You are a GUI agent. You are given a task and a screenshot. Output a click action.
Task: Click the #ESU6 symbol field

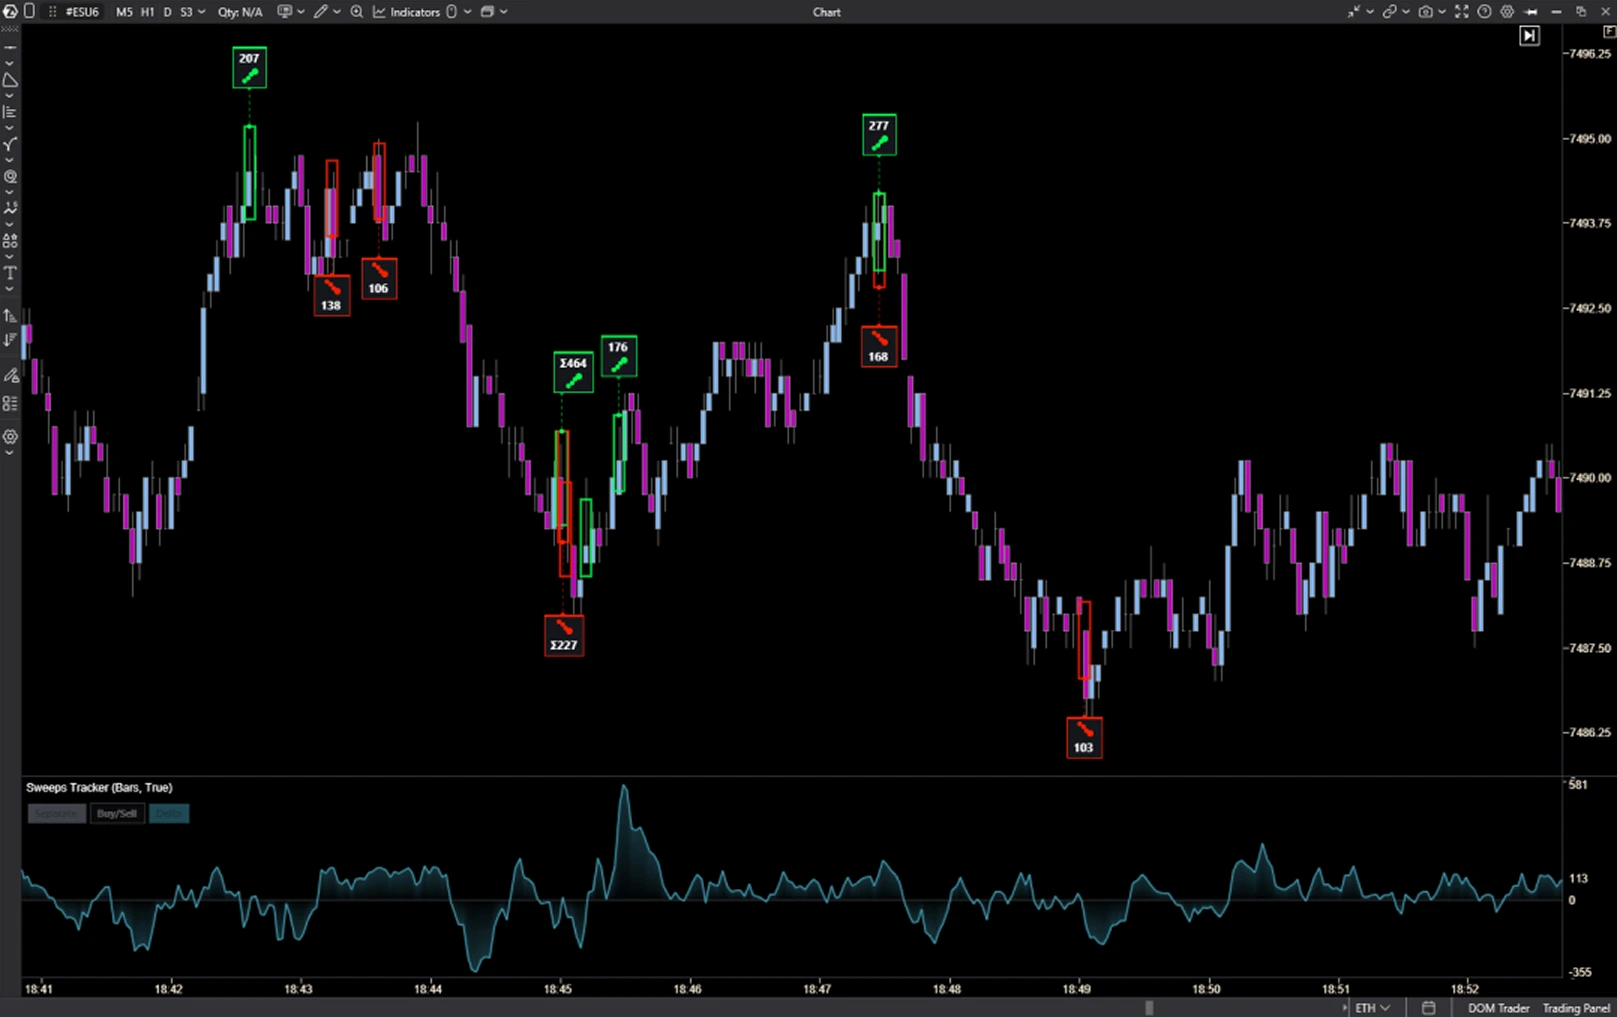82,12
